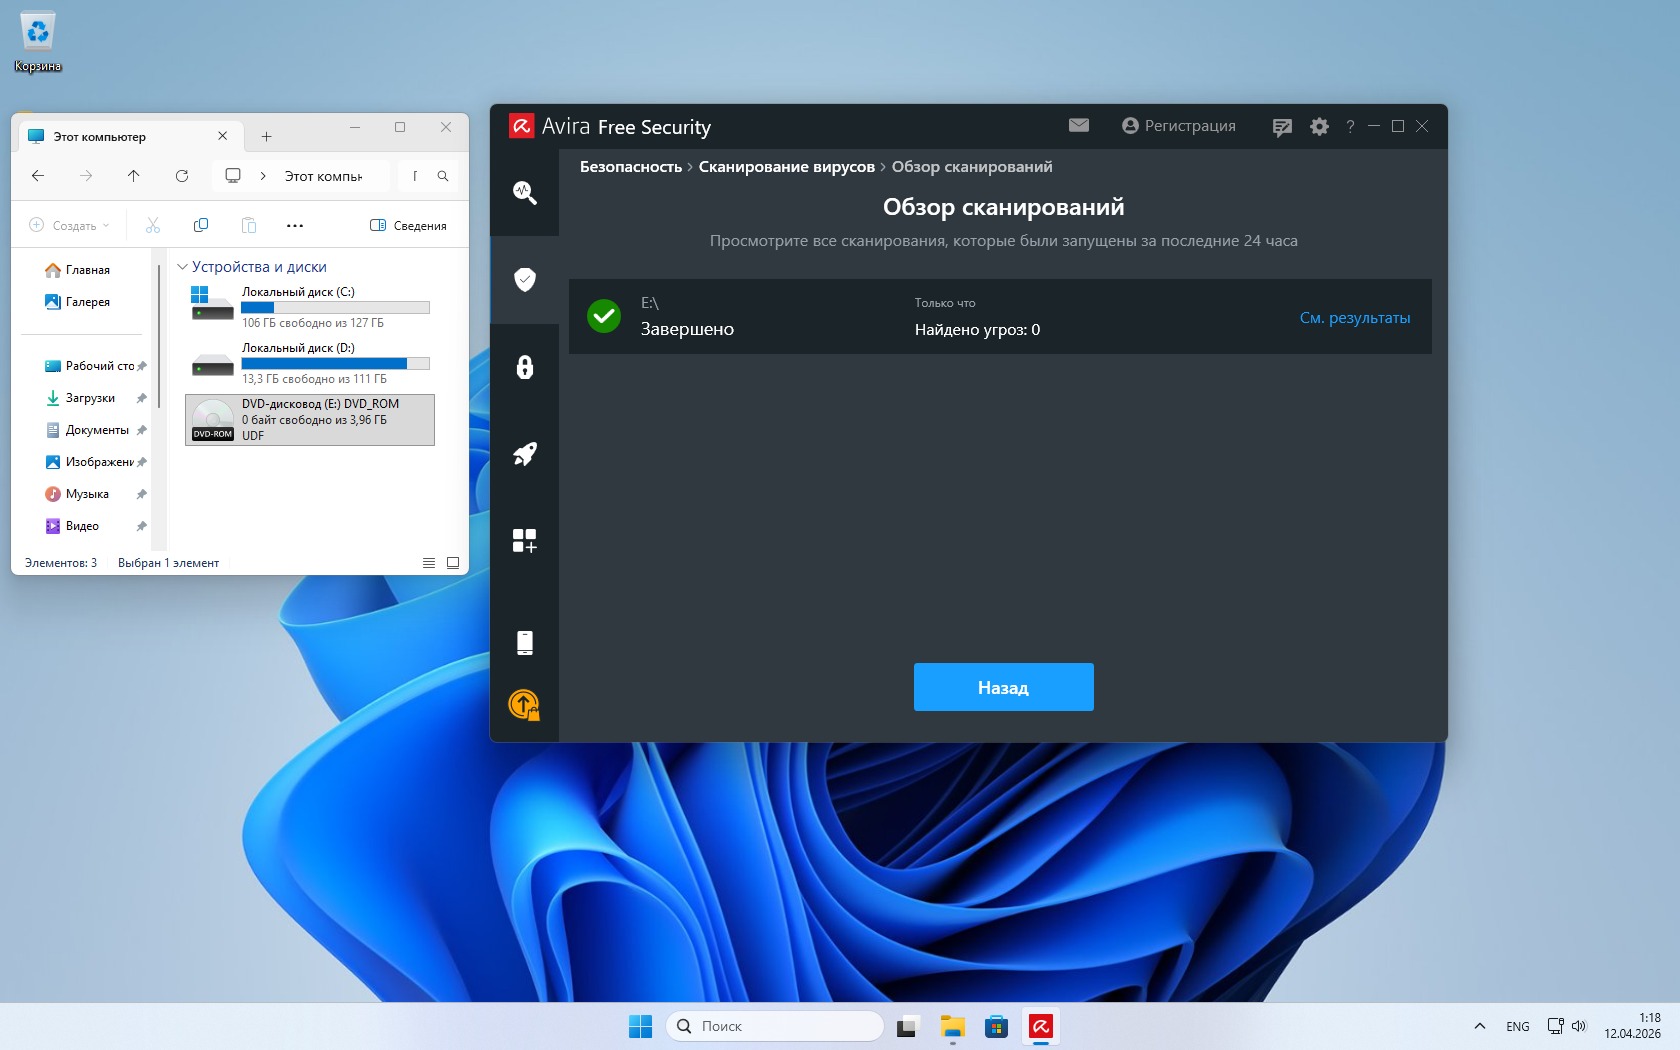Open the Создать dropdown in Explorer
The width and height of the screenshot is (1680, 1050).
tap(70, 226)
